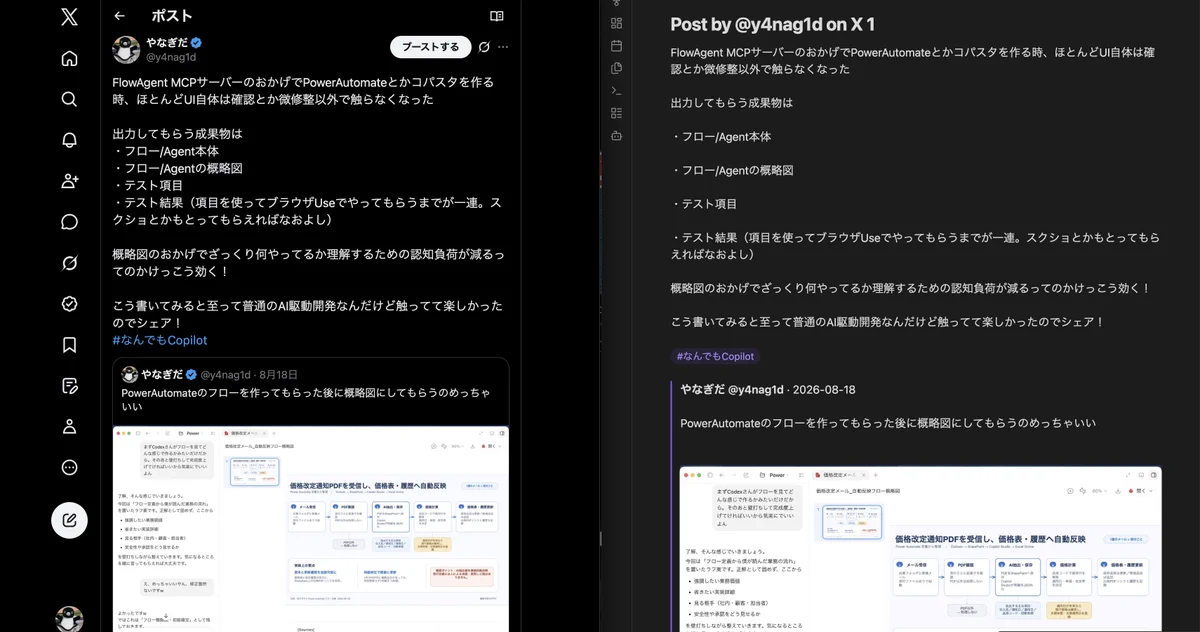The image size is (1200, 632).
Task: Click the ・テスト項目 line in the note
Action: click(704, 204)
